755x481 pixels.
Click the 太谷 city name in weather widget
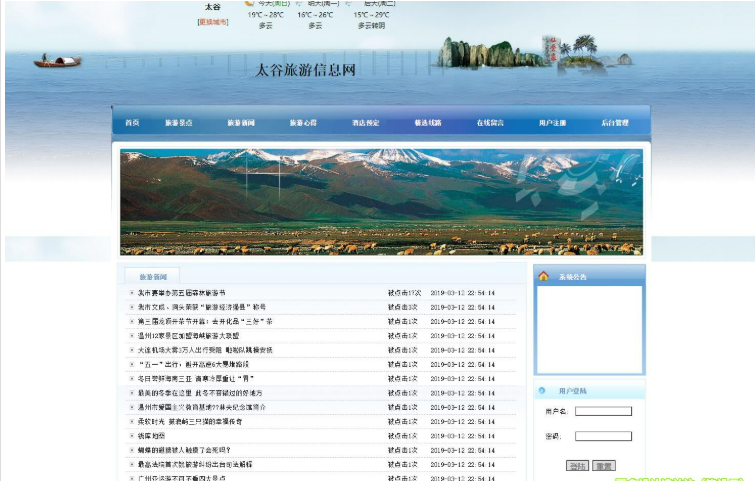point(212,7)
